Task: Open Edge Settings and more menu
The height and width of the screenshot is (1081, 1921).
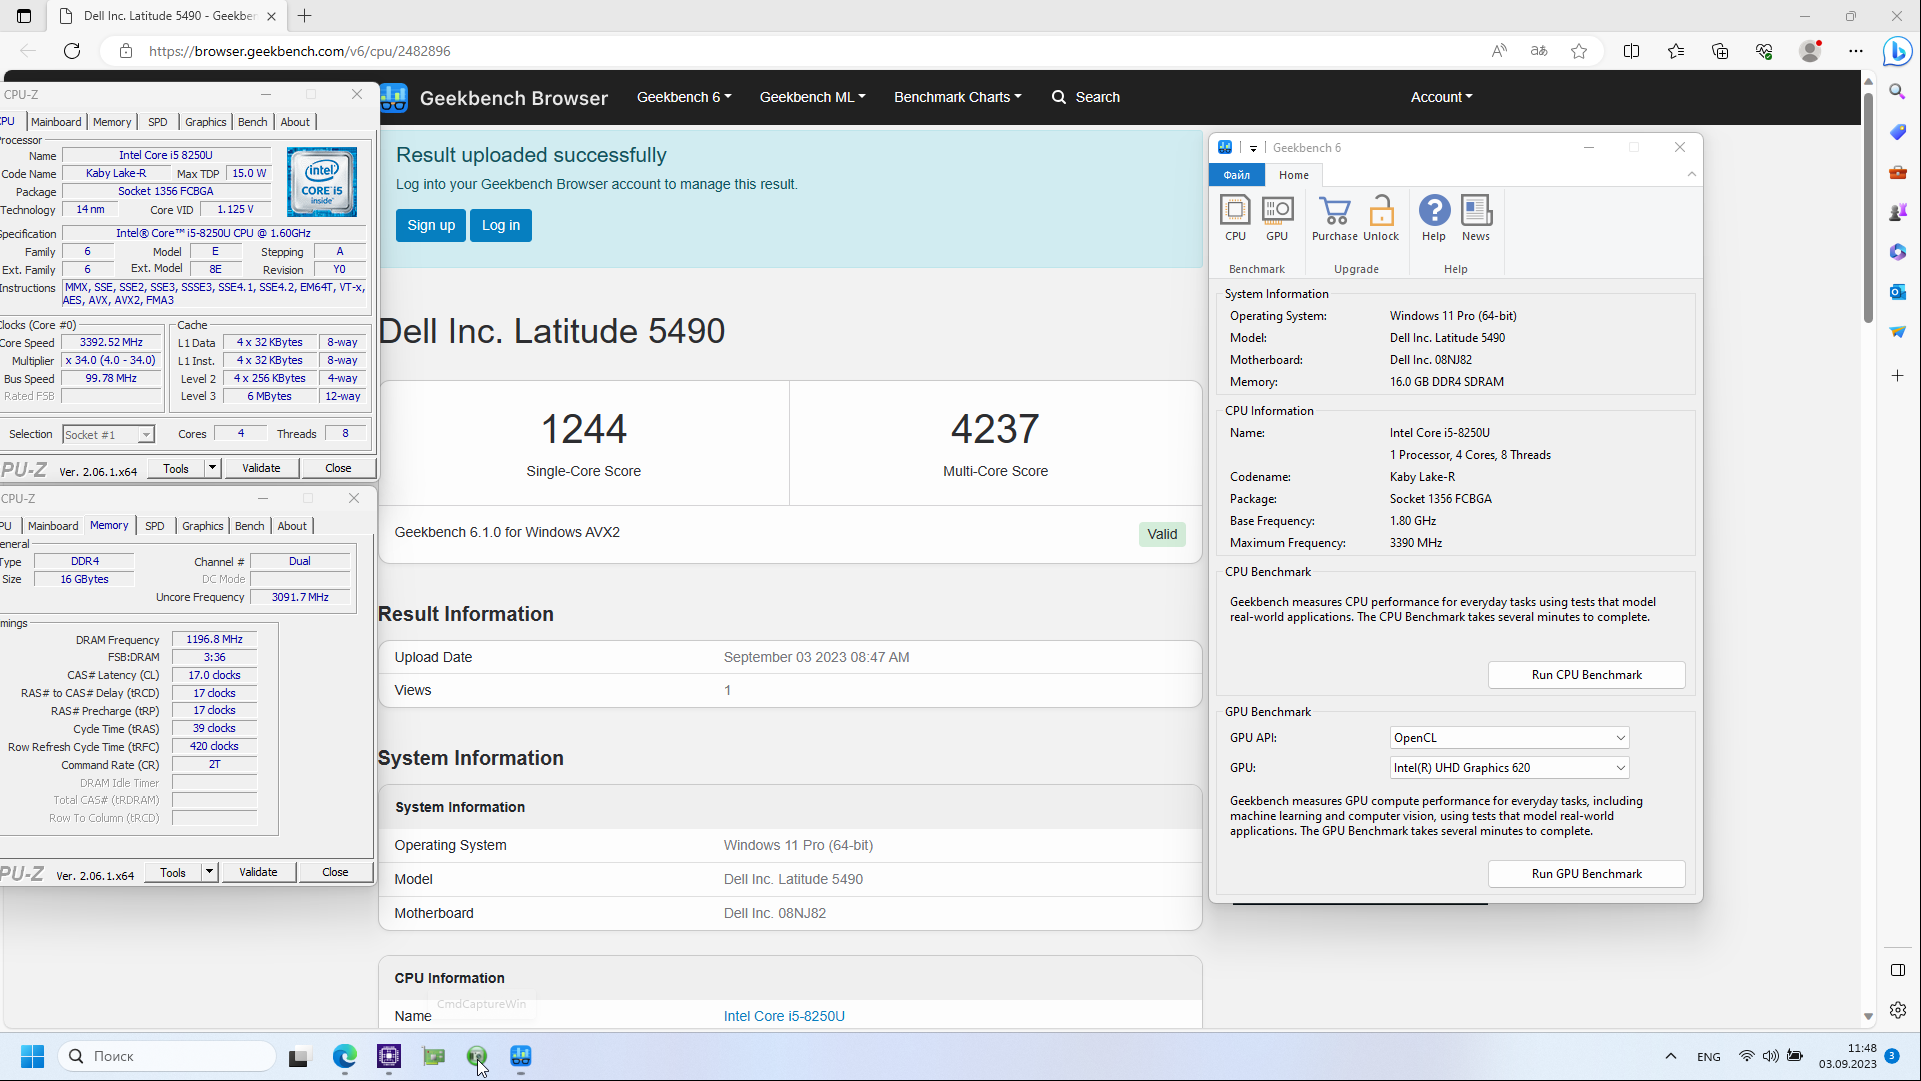Action: pos(1856,51)
